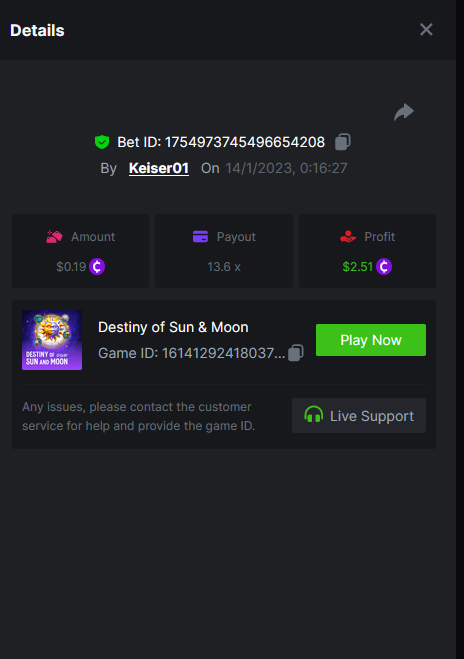464x659 pixels.
Task: Select the Bet ID number text
Action: [x=245, y=142]
